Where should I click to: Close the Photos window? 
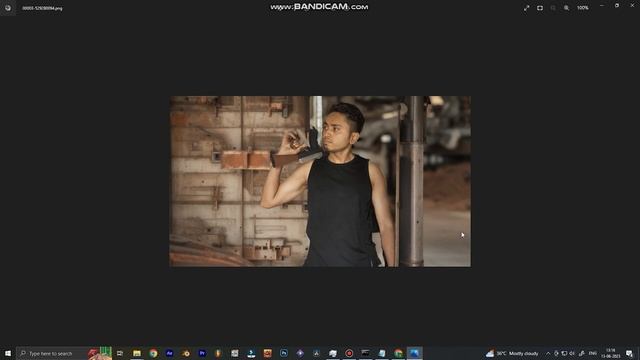pyautogui.click(x=632, y=6)
